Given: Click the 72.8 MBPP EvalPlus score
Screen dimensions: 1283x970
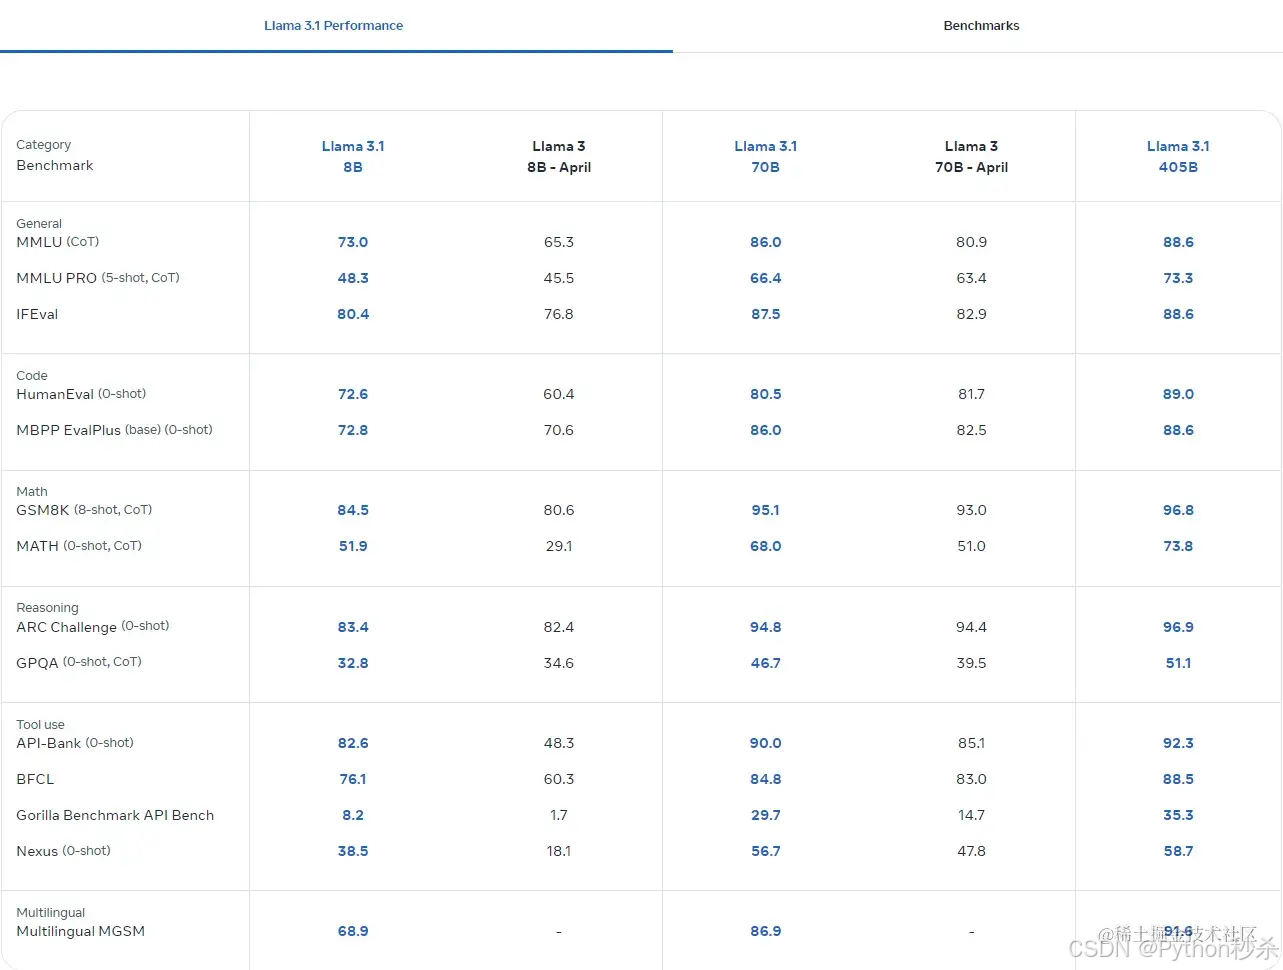Looking at the screenshot, I should [353, 430].
